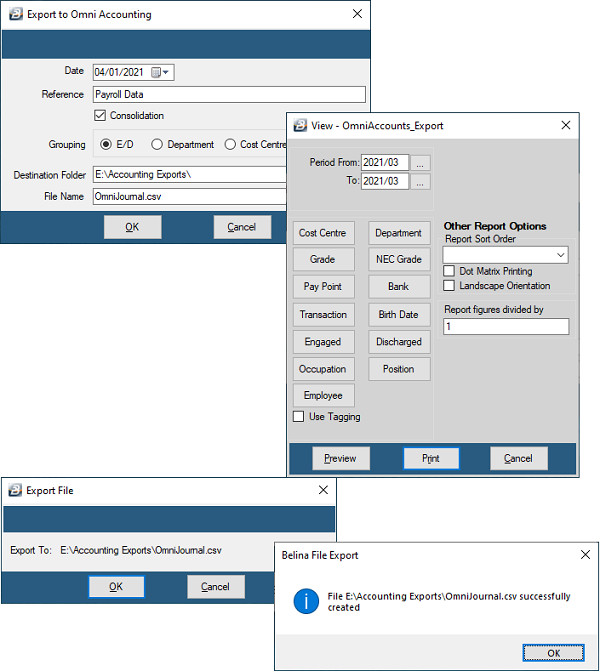Click the Employee button
Image resolution: width=600 pixels, height=671 pixels.
[324, 395]
